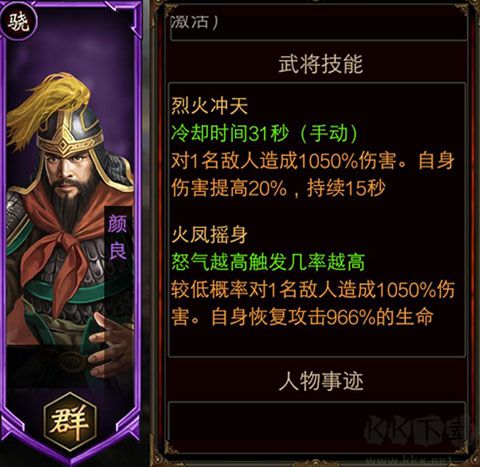This screenshot has height=467, width=480.
Task: Tap the general's portrait artwork
Action: [x=70, y=213]
